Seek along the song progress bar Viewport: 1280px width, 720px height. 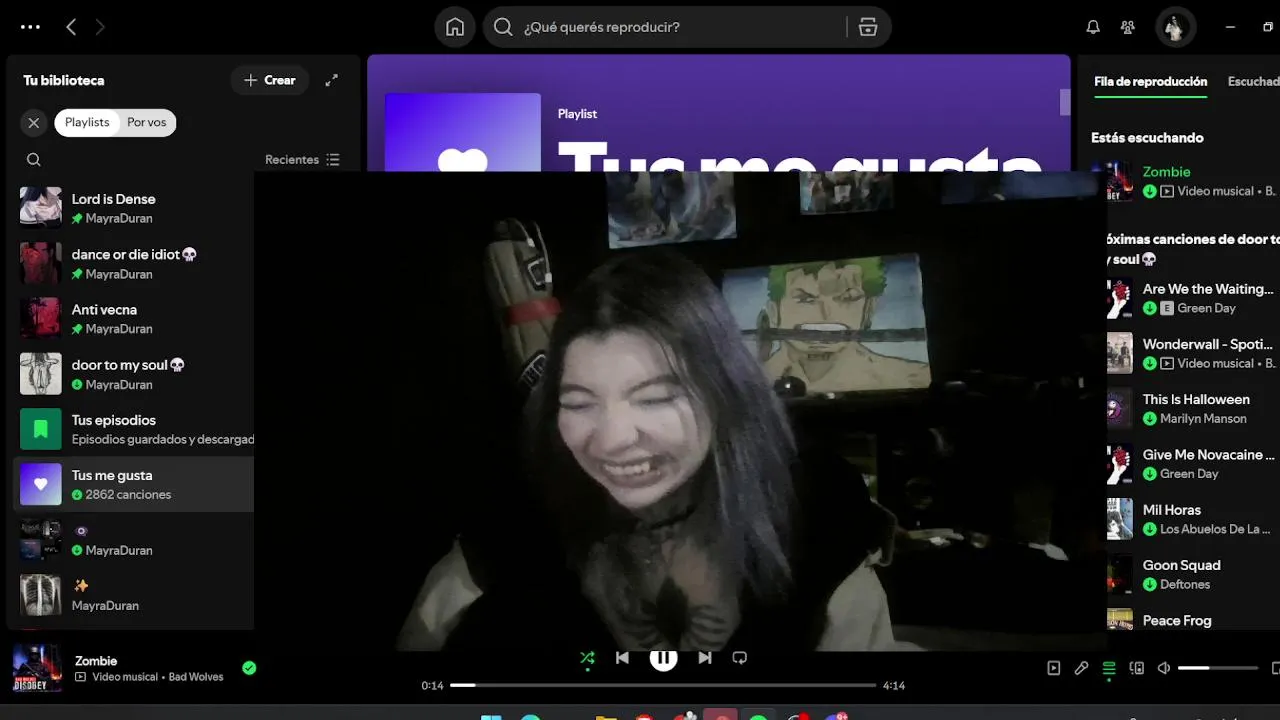click(663, 685)
